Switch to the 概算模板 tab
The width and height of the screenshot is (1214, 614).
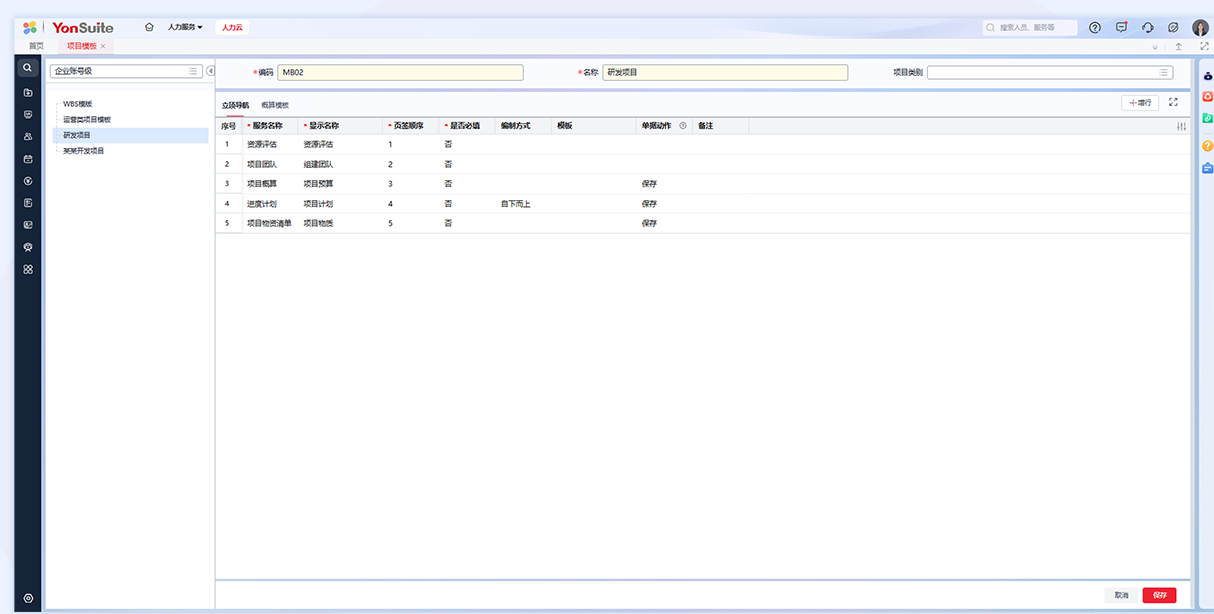(x=275, y=105)
